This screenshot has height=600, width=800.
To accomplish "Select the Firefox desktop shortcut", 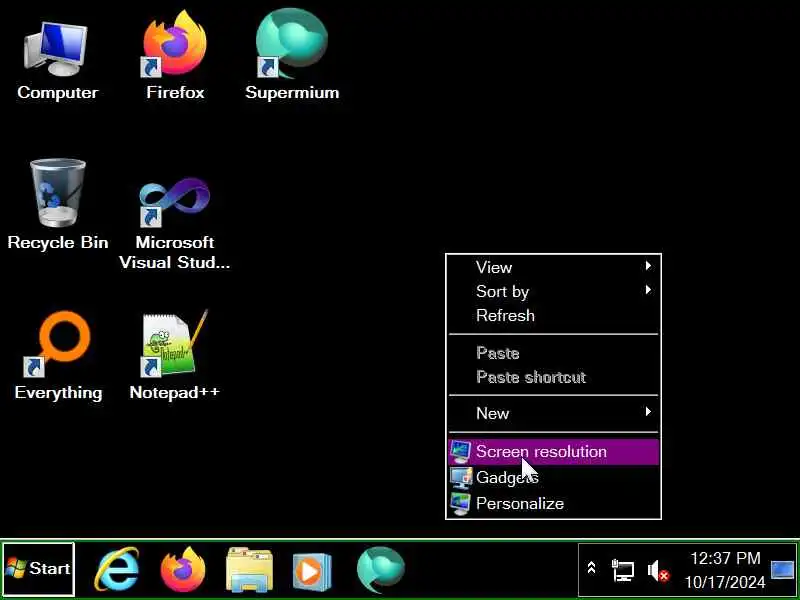I will click(x=175, y=56).
